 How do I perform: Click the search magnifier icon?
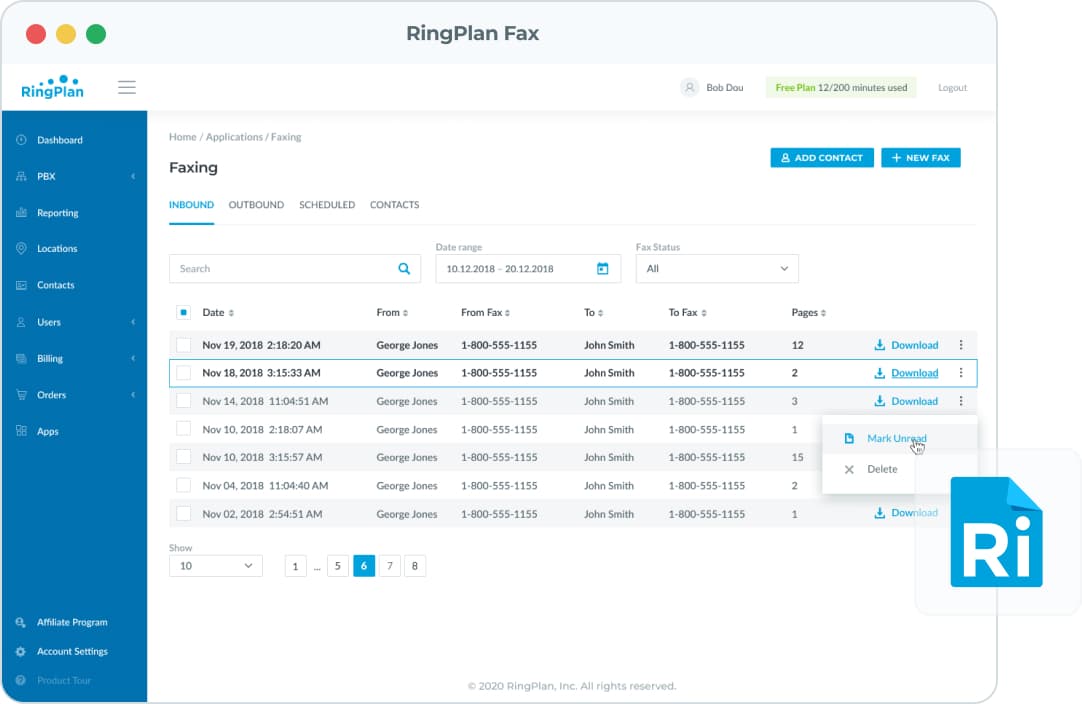coord(404,268)
